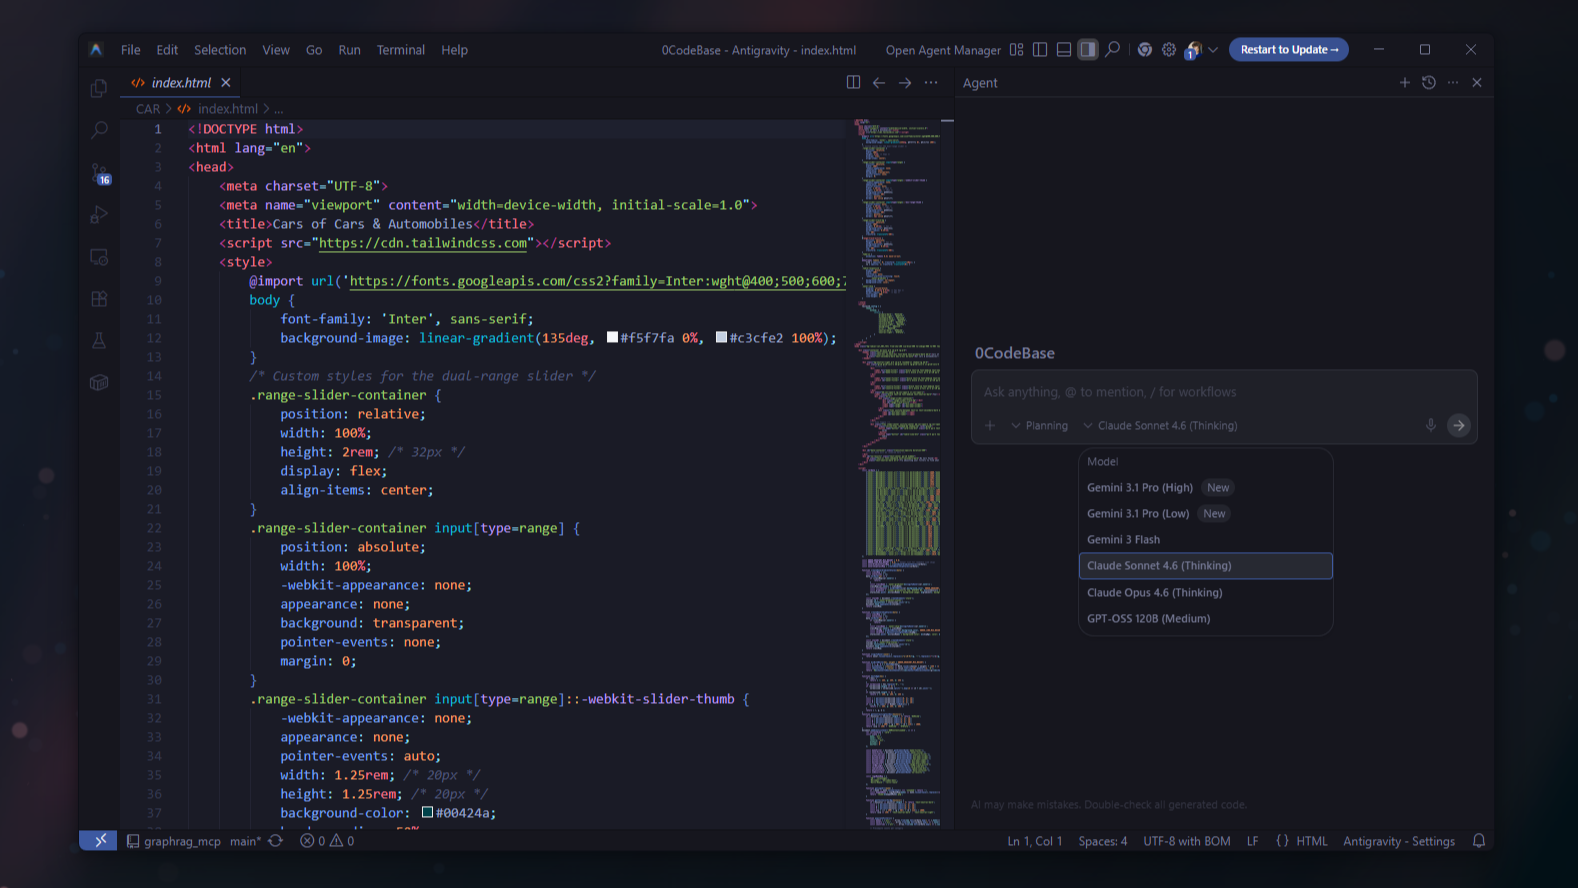1578x888 pixels.
Task: Open the Explorer view in activity bar
Action: coord(99,89)
